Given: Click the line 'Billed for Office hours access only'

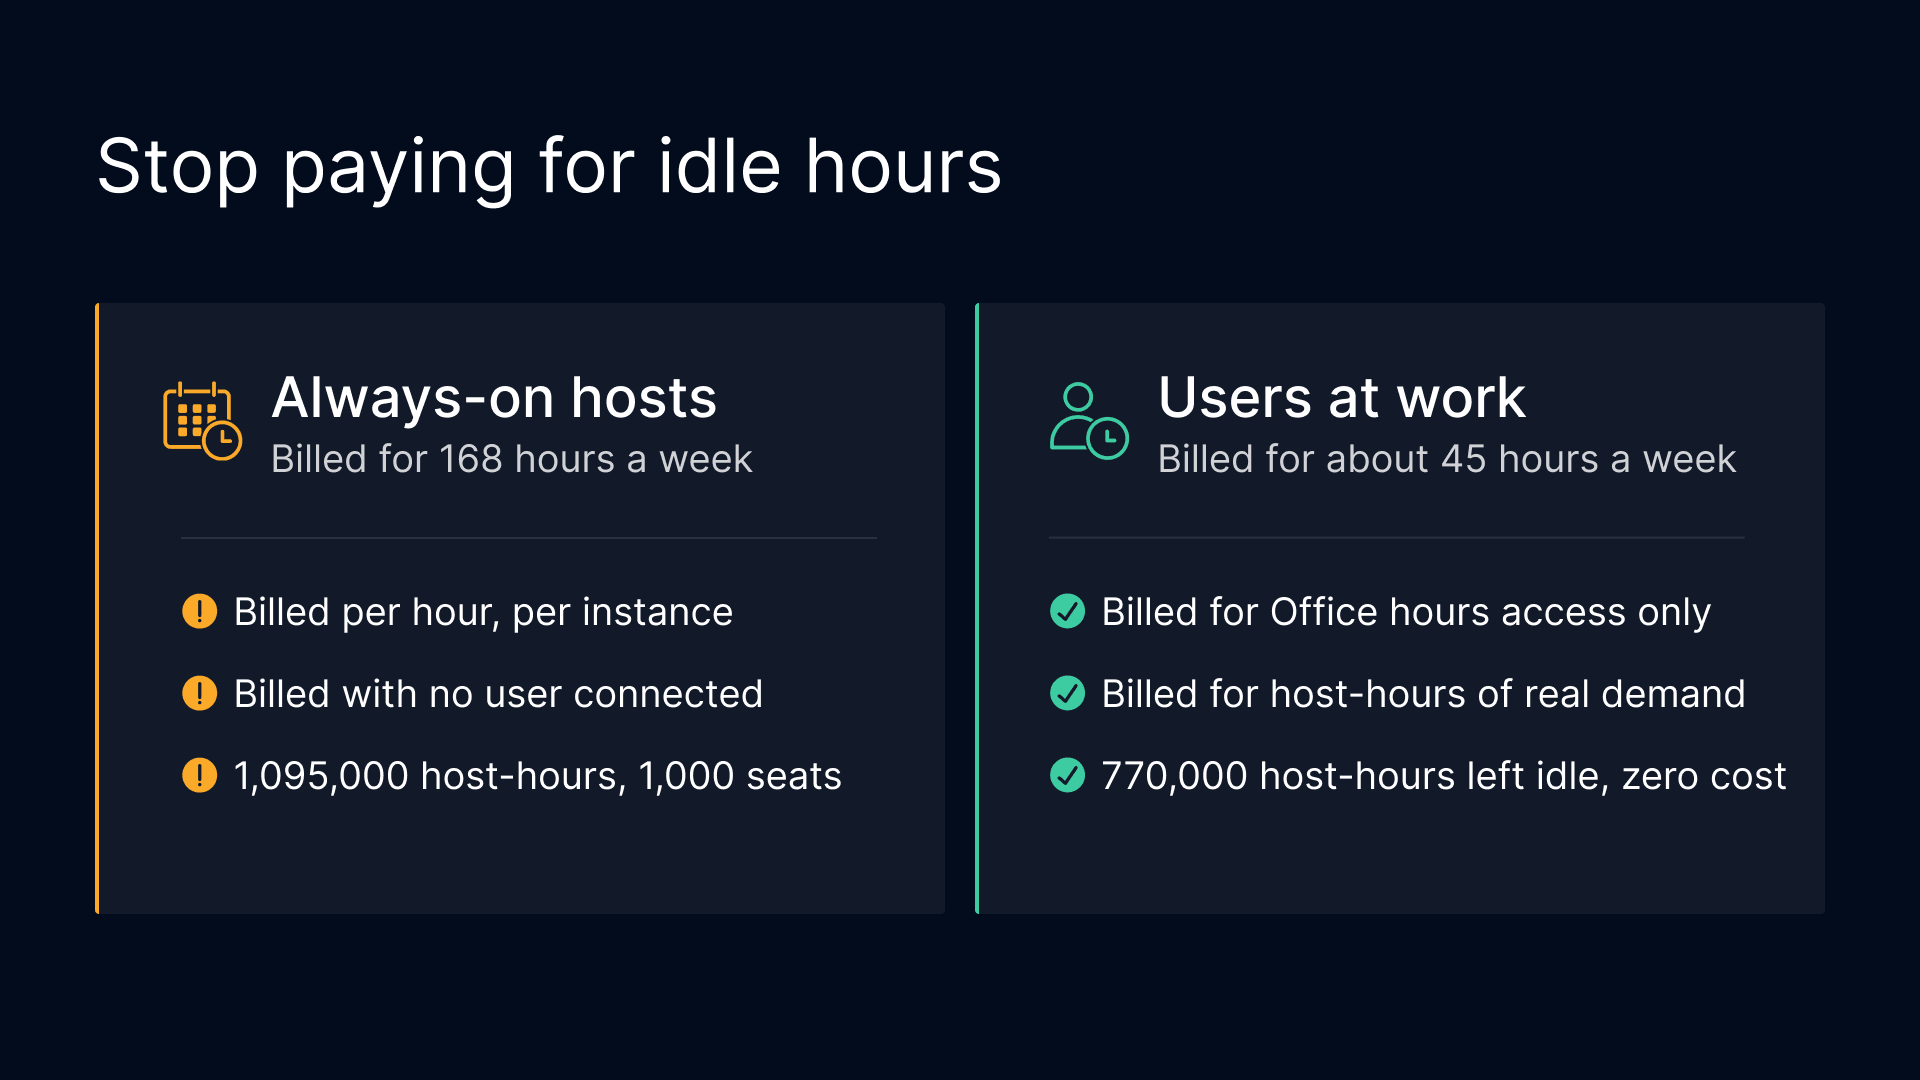Looking at the screenshot, I should (1406, 612).
